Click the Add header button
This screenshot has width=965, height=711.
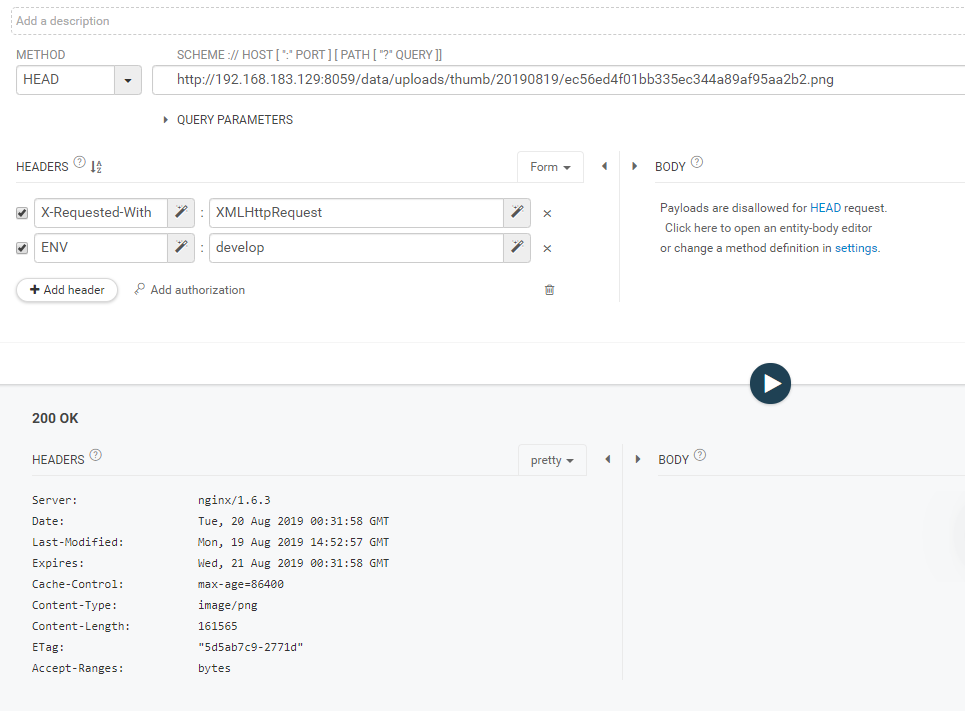(x=67, y=290)
